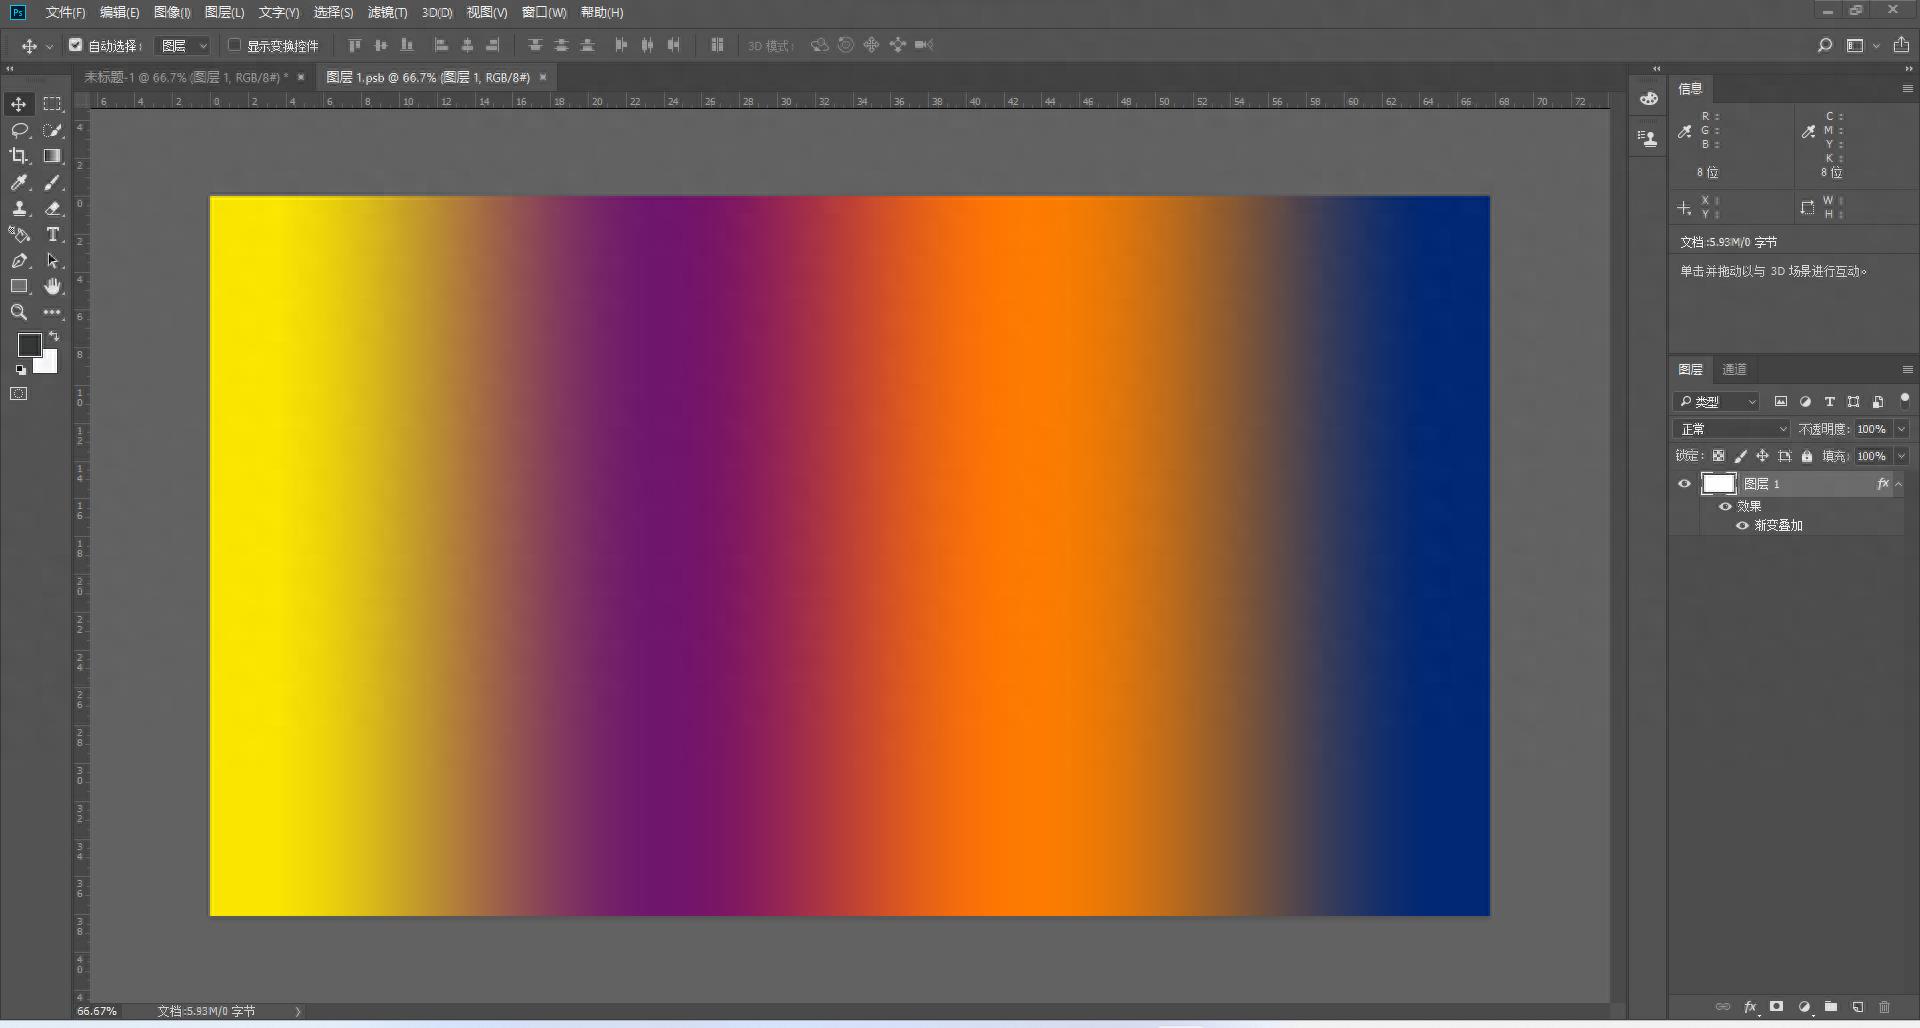The width and height of the screenshot is (1920, 1028).
Task: Select the Zoom tool
Action: (19, 312)
